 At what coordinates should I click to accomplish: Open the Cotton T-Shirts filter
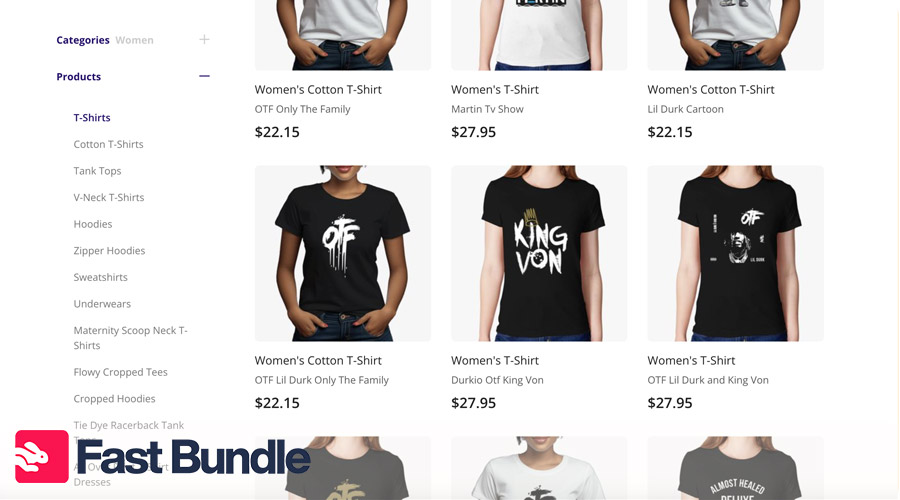coord(108,144)
